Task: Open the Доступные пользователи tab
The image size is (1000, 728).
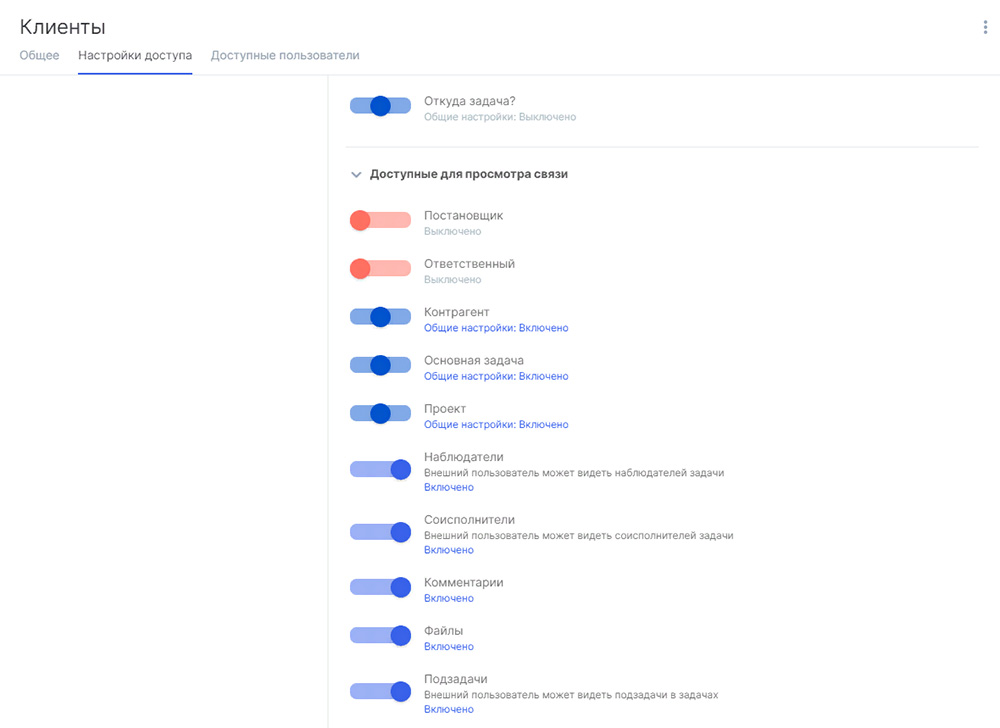Action: coord(285,56)
